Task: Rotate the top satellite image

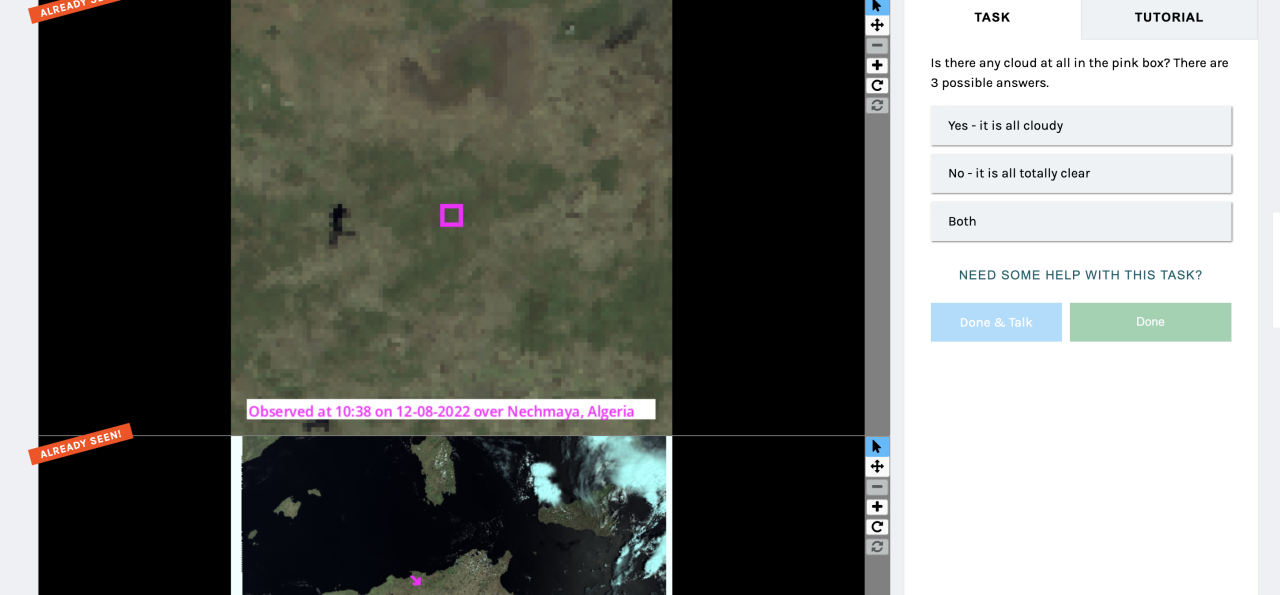Action: (877, 85)
